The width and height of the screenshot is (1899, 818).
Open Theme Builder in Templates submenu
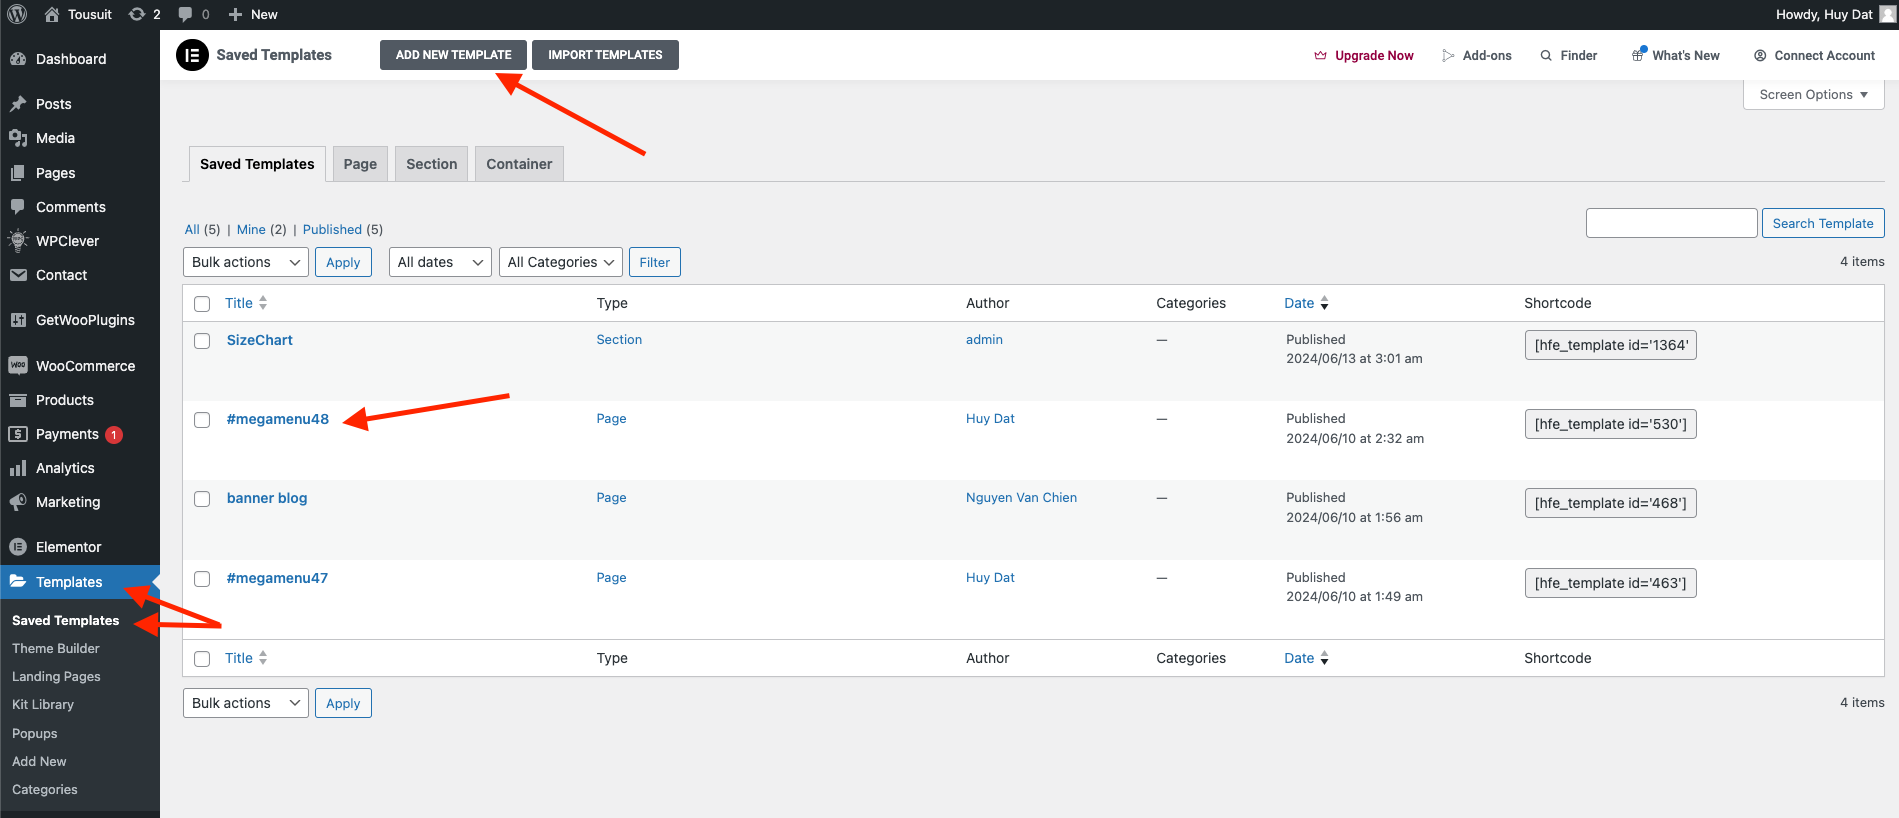56,648
